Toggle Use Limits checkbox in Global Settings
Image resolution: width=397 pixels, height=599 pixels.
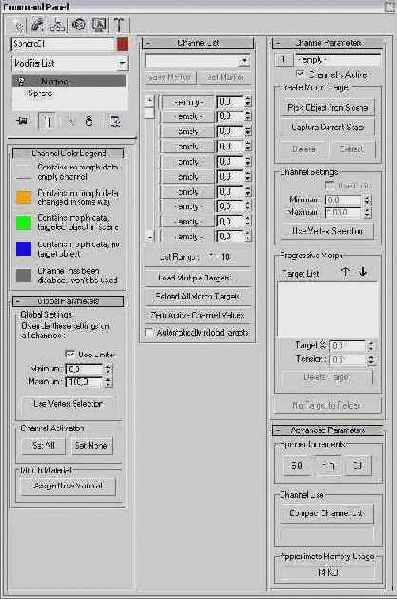click(70, 354)
